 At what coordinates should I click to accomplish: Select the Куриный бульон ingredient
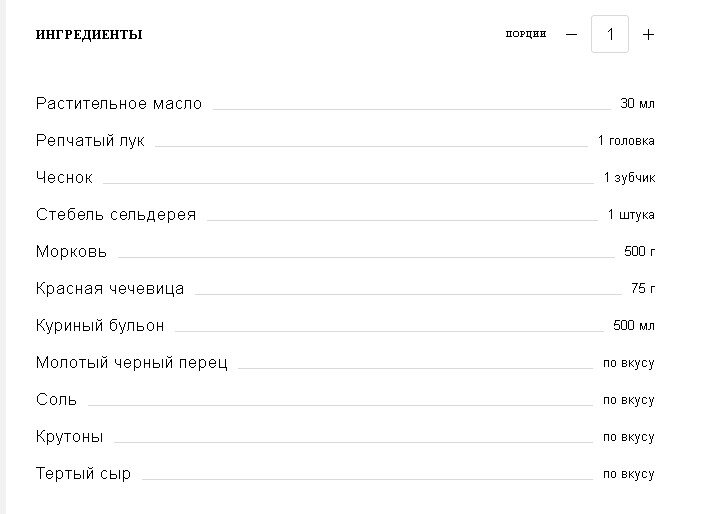click(100, 326)
